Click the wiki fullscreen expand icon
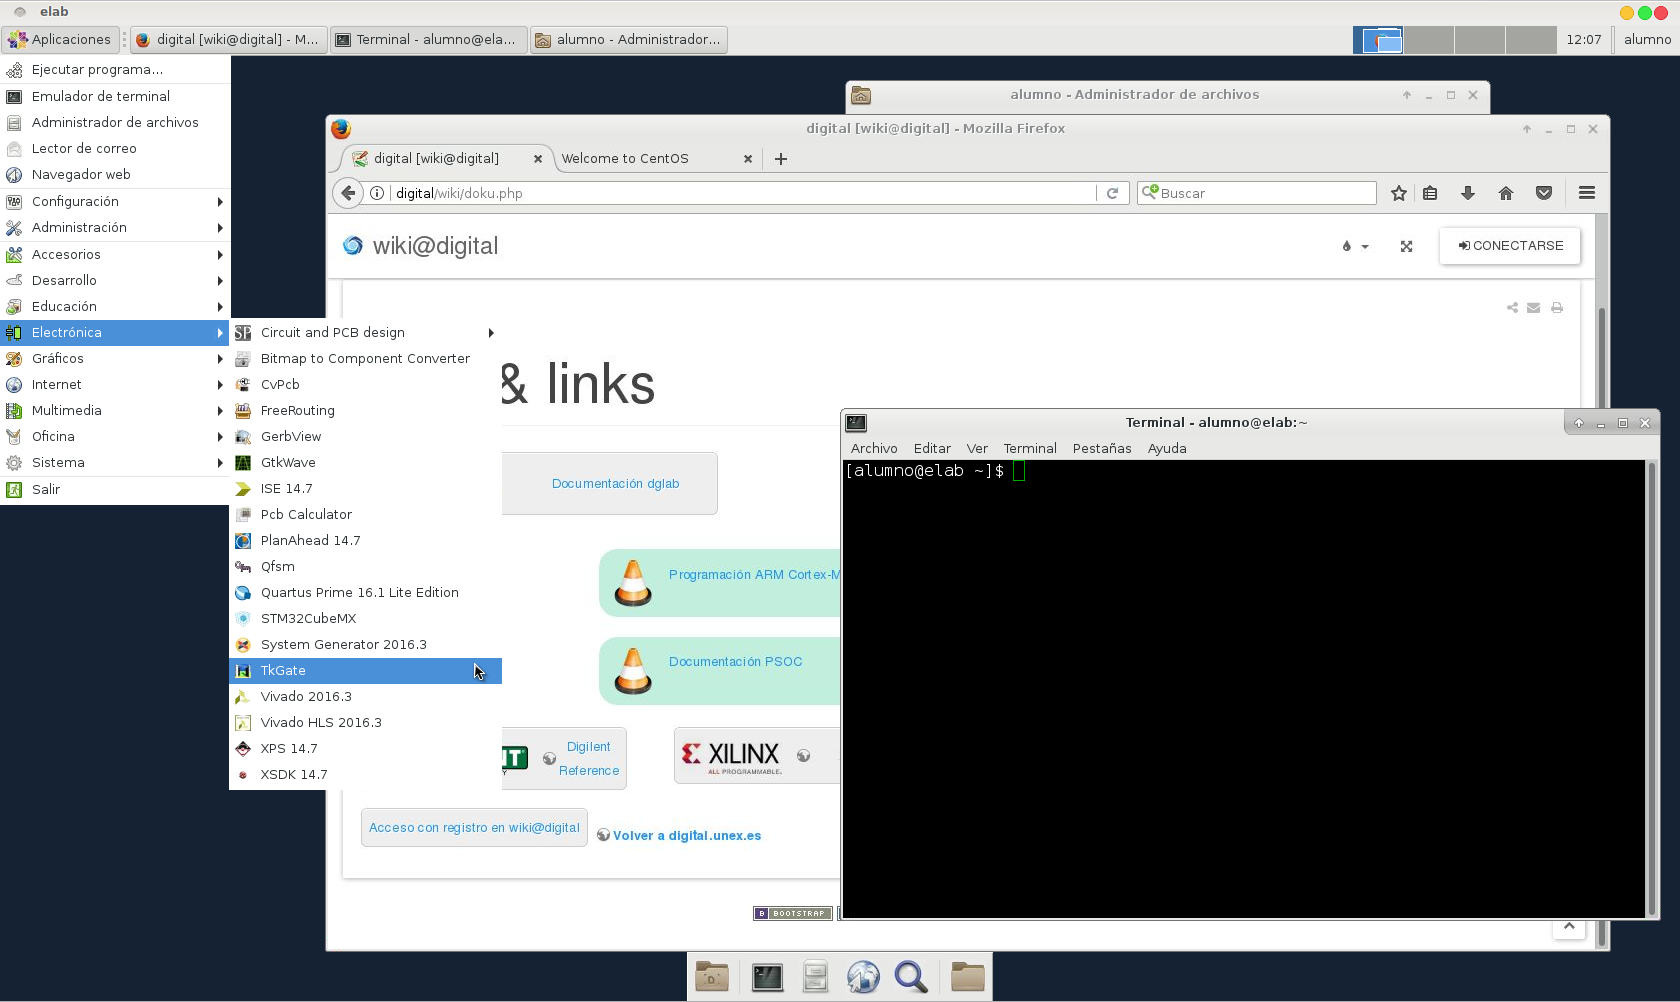Image resolution: width=1680 pixels, height=1002 pixels. click(1406, 246)
